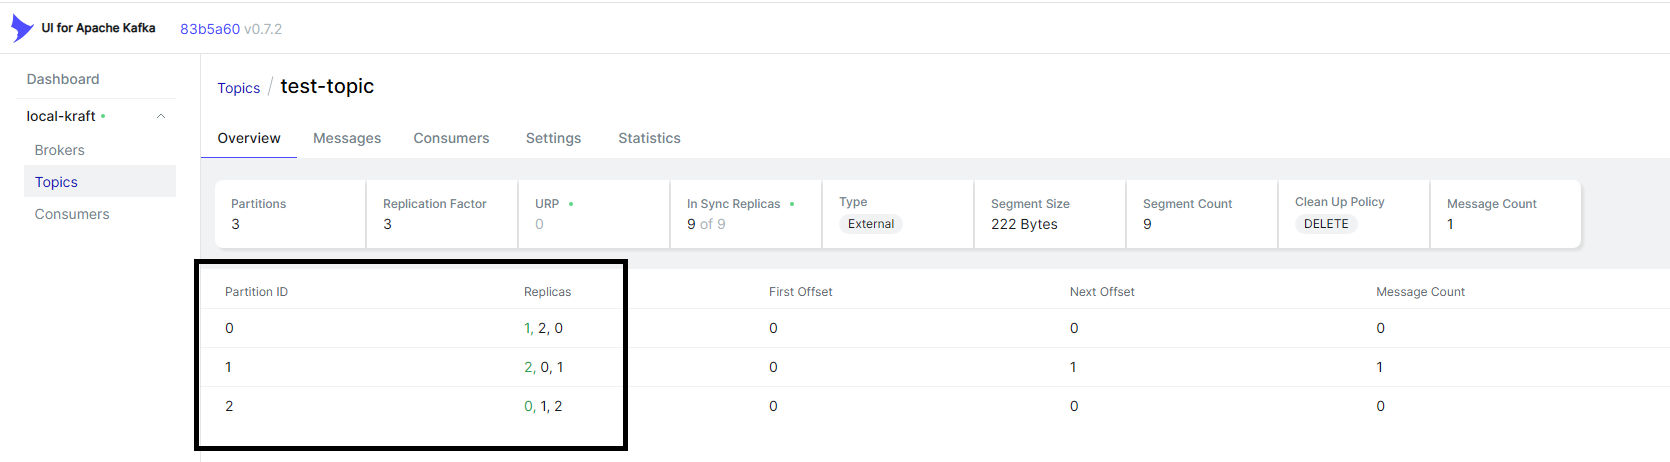Click the URP green indicator dot

click(x=571, y=204)
